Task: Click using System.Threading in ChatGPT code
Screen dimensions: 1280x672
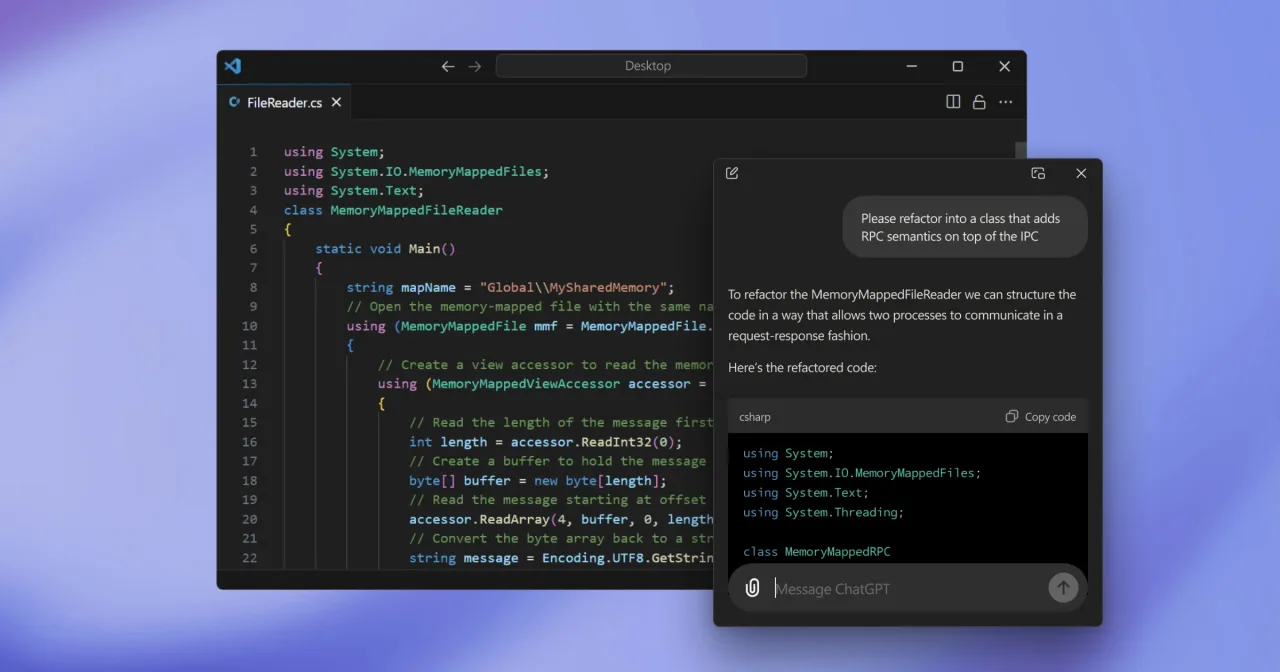Action: pos(823,512)
